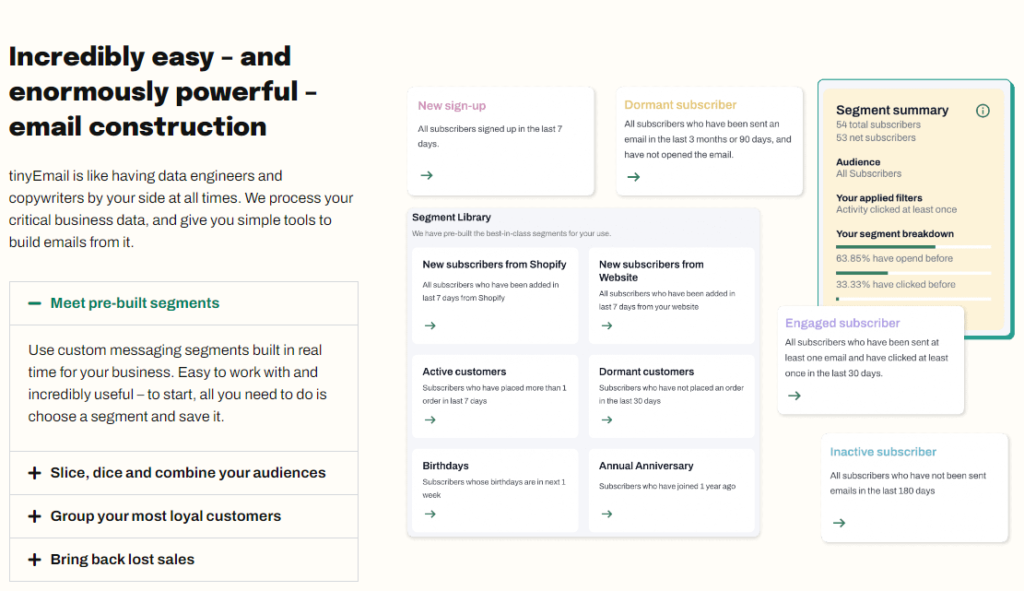Click the 'All Subscribers' audience value
The width and height of the screenshot is (1024, 591).
[869, 174]
